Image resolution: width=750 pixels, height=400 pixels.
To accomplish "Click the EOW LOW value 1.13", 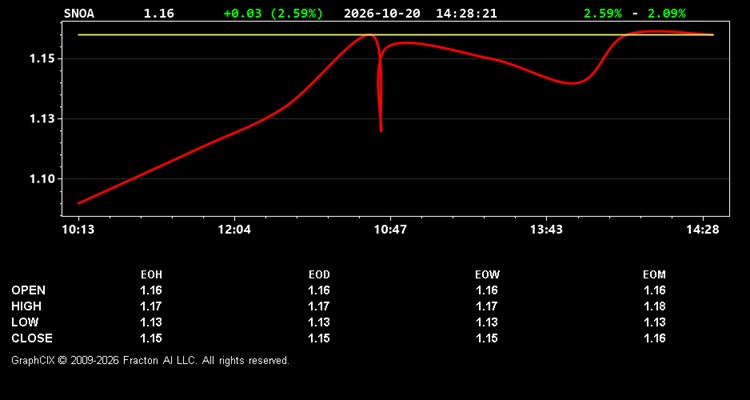I will (x=487, y=322).
